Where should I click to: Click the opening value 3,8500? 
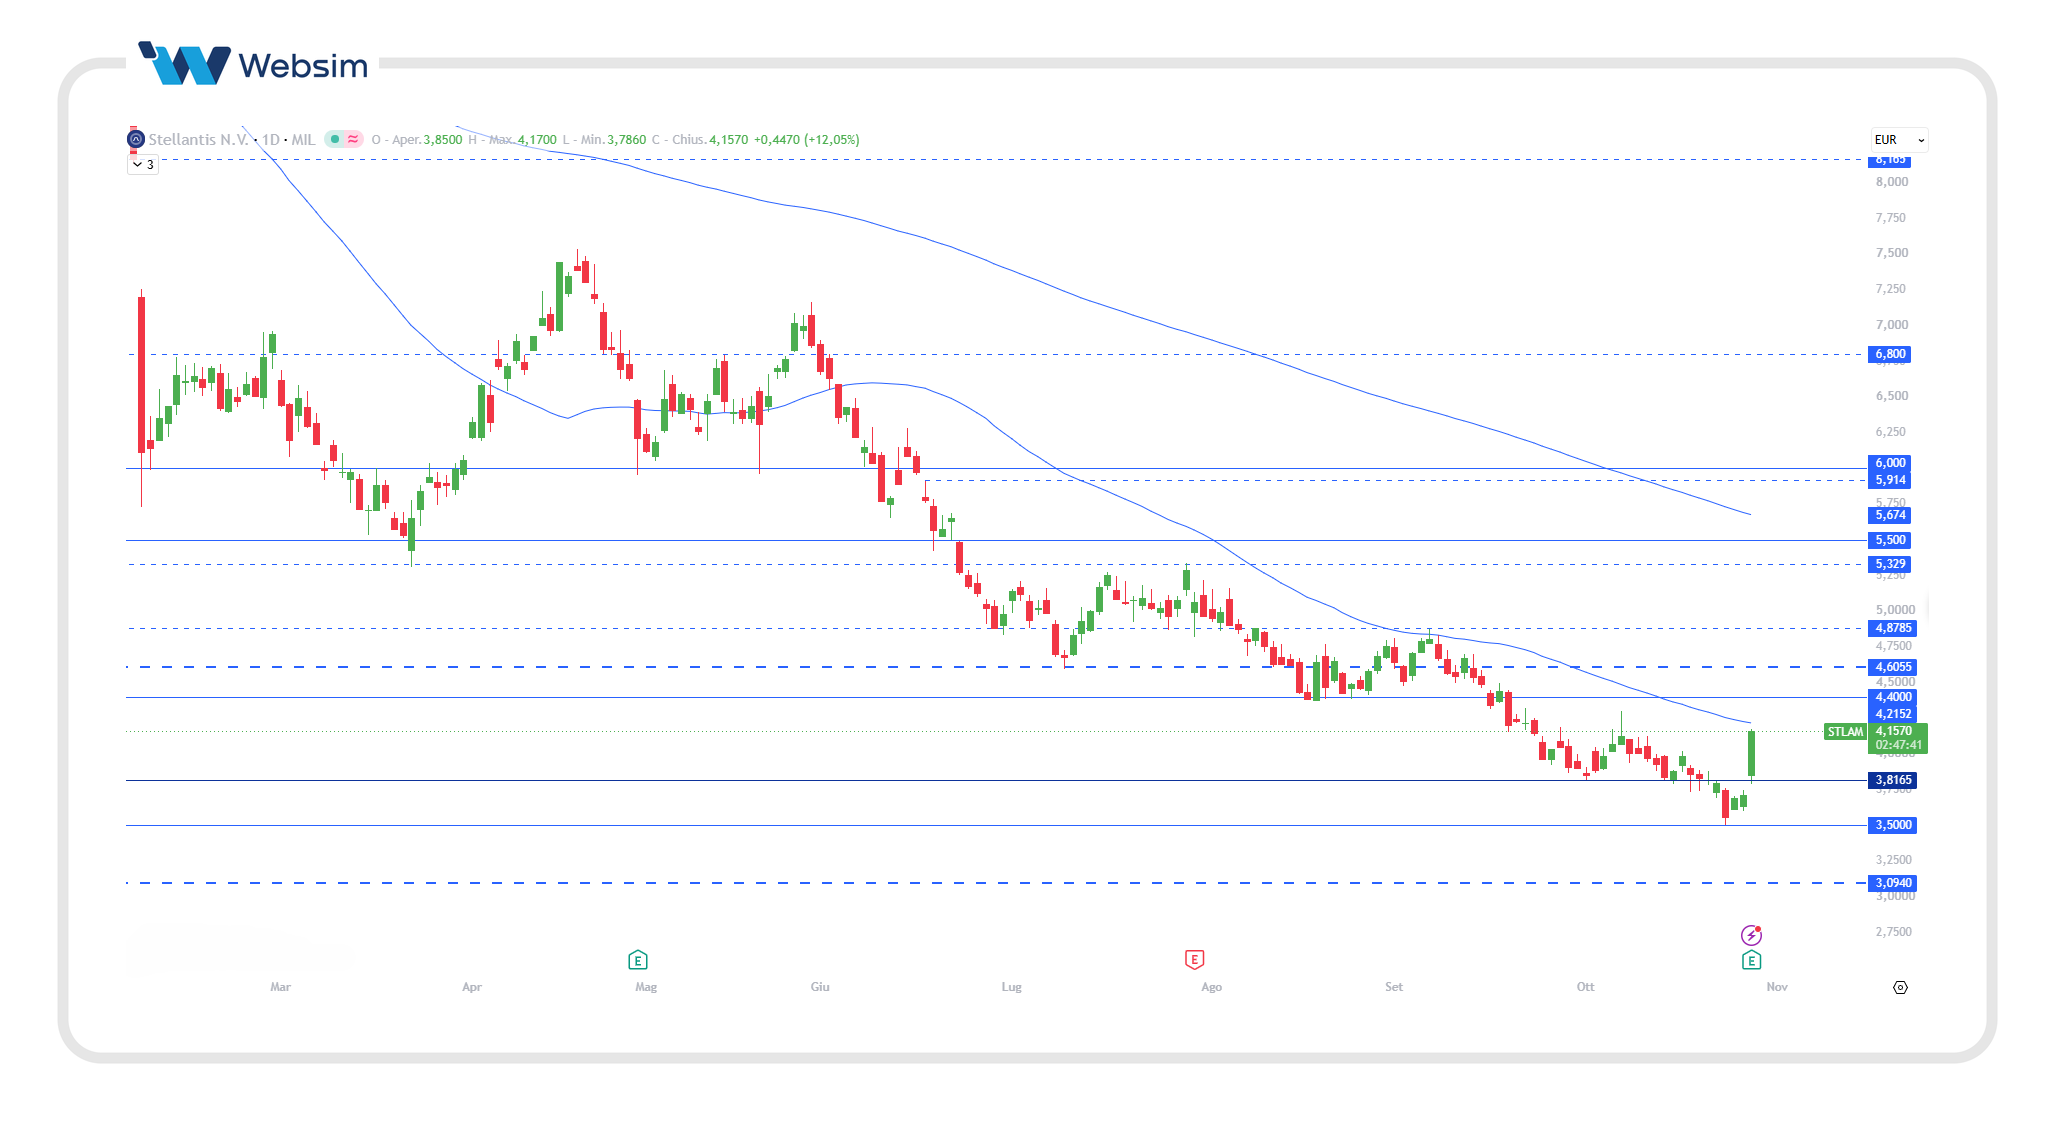point(443,139)
